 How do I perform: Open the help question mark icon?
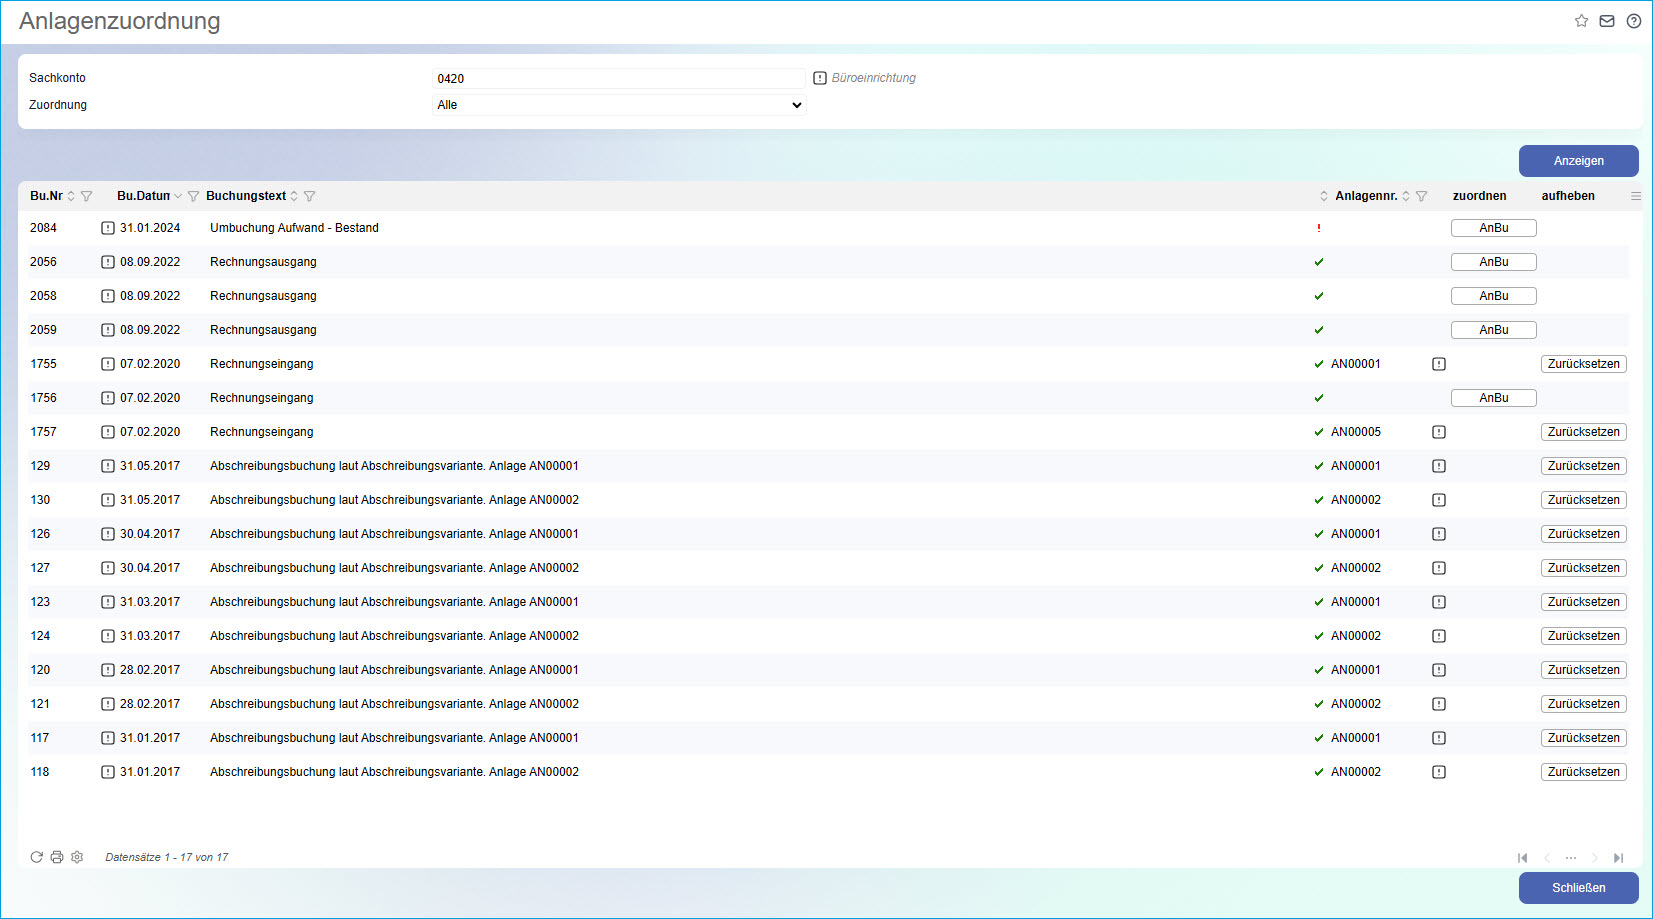pos(1633,21)
